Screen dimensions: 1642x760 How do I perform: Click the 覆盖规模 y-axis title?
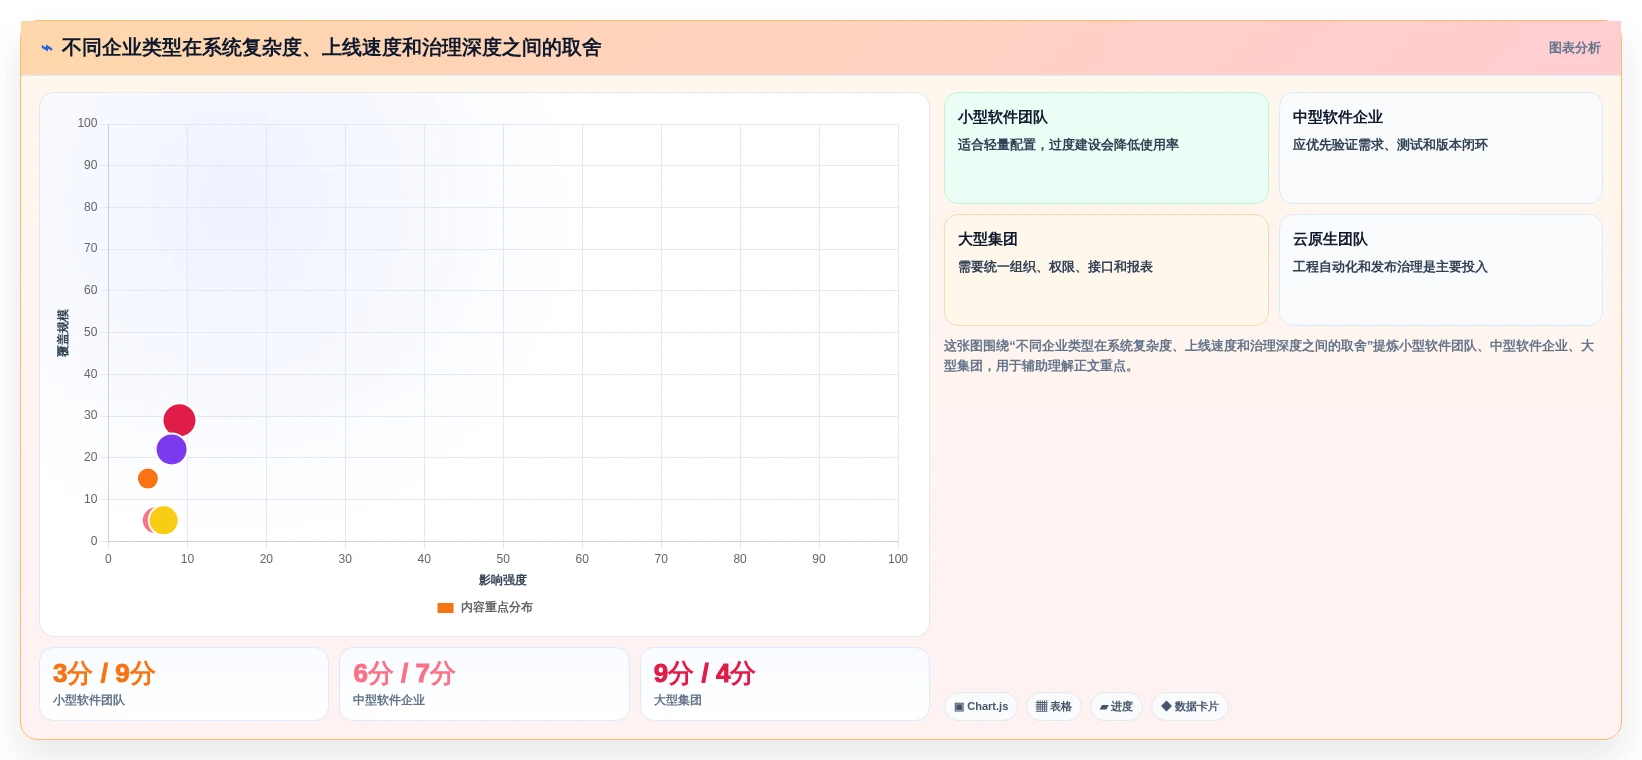pyautogui.click(x=63, y=333)
